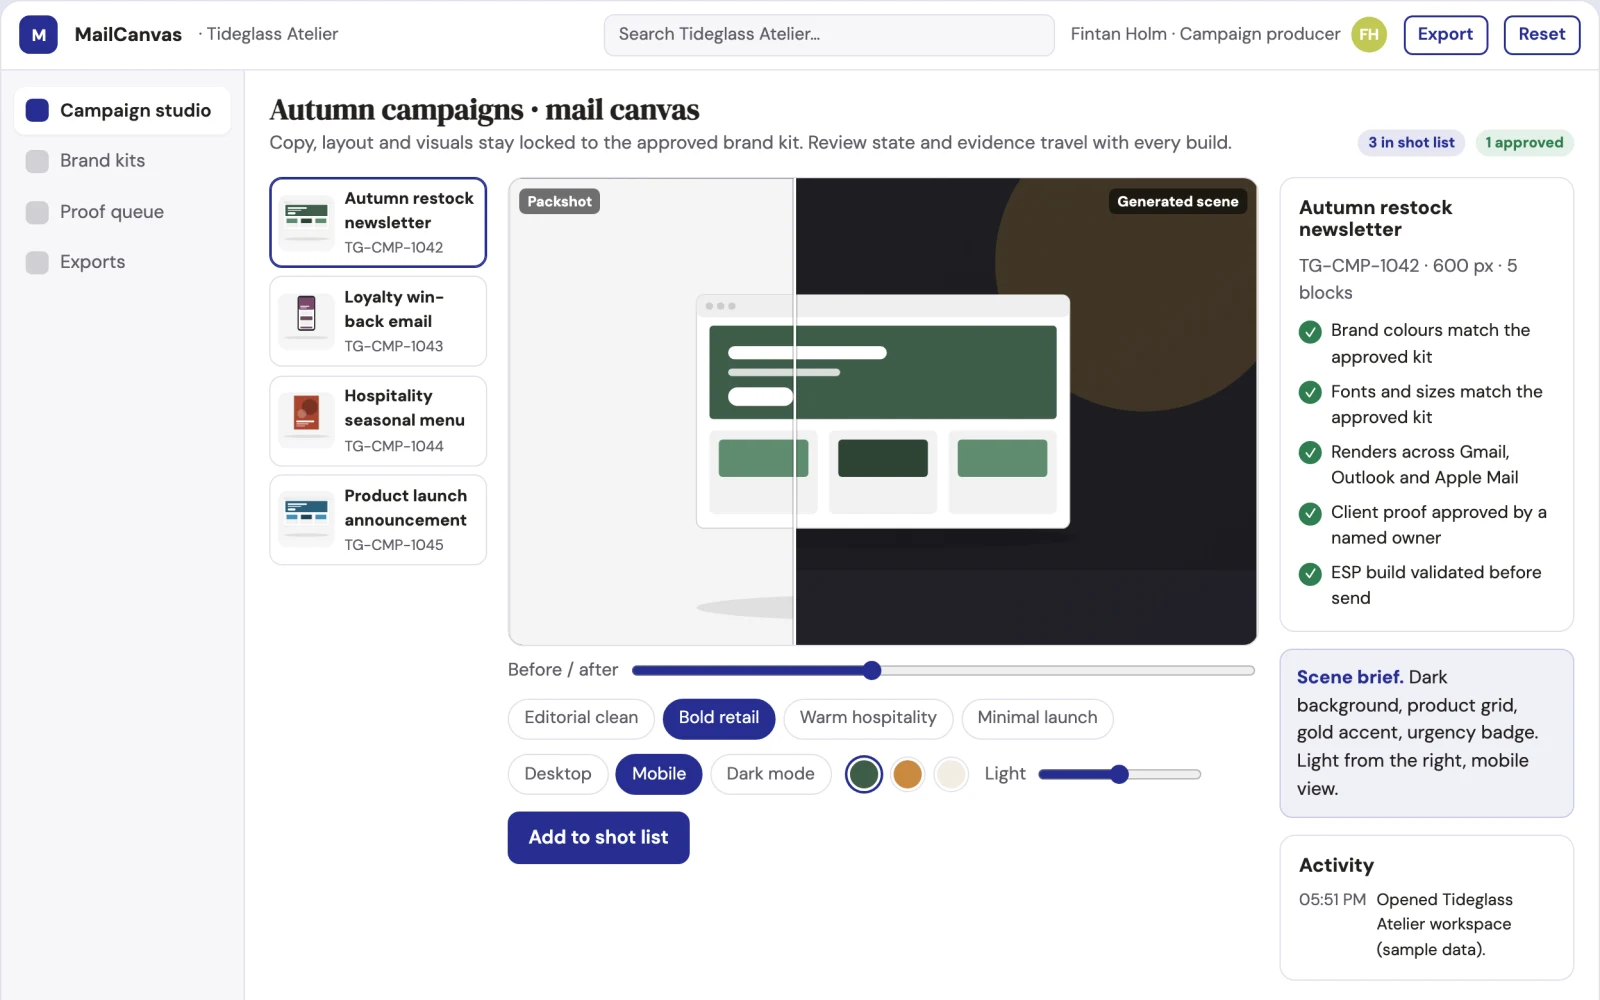Select the Editorial clean style
This screenshot has height=1000, width=1600.
click(x=581, y=718)
